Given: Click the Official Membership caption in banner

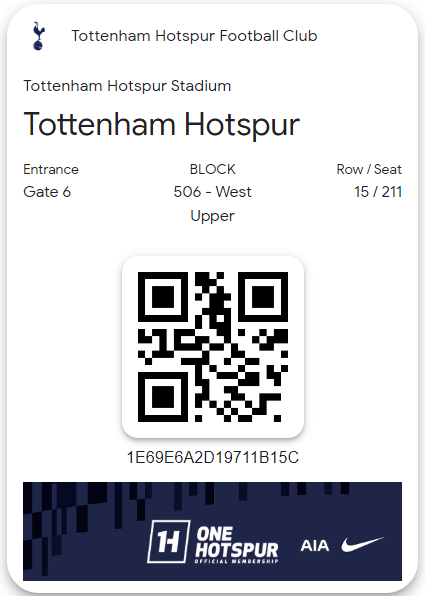Looking at the screenshot, I should pyautogui.click(x=236, y=561).
